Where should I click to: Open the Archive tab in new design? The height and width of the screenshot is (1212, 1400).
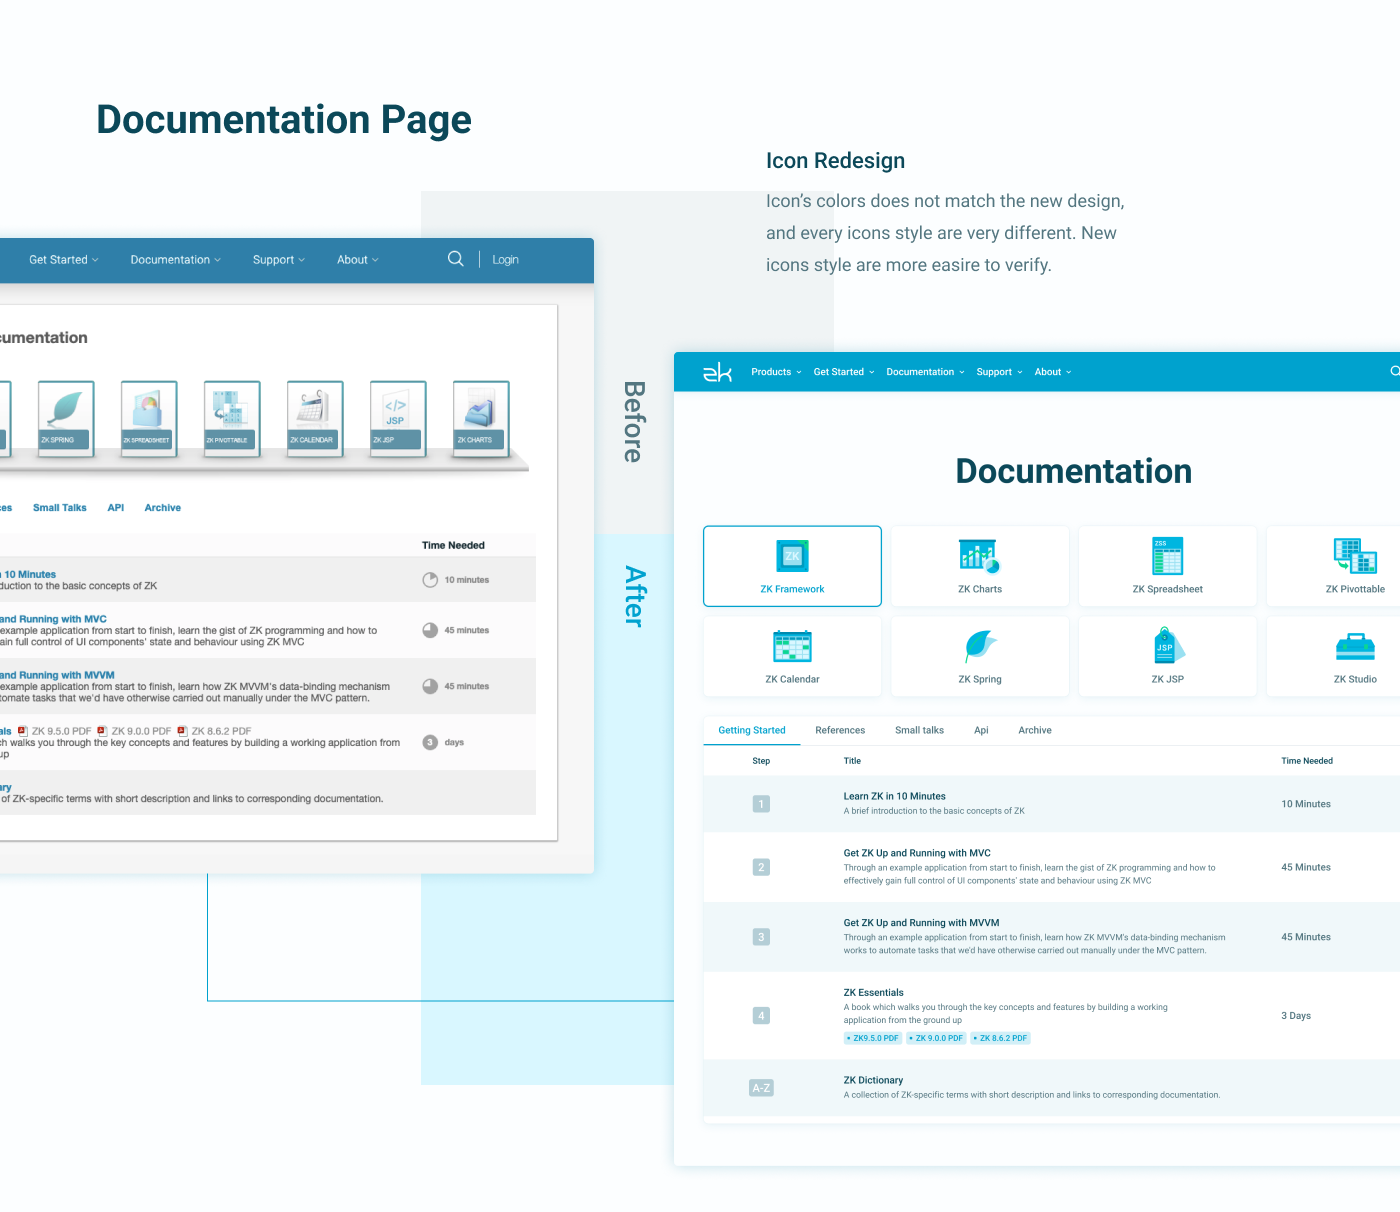[x=1034, y=731]
